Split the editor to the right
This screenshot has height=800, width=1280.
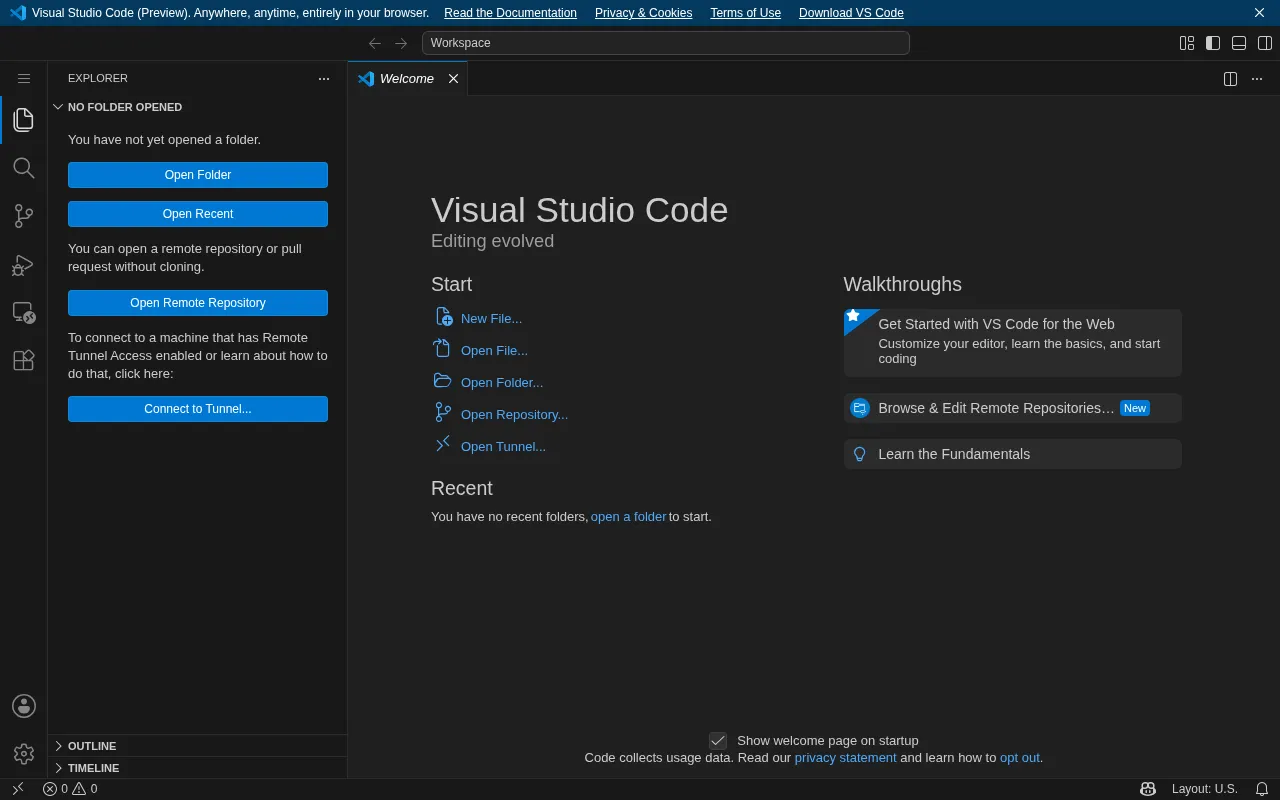(x=1231, y=79)
